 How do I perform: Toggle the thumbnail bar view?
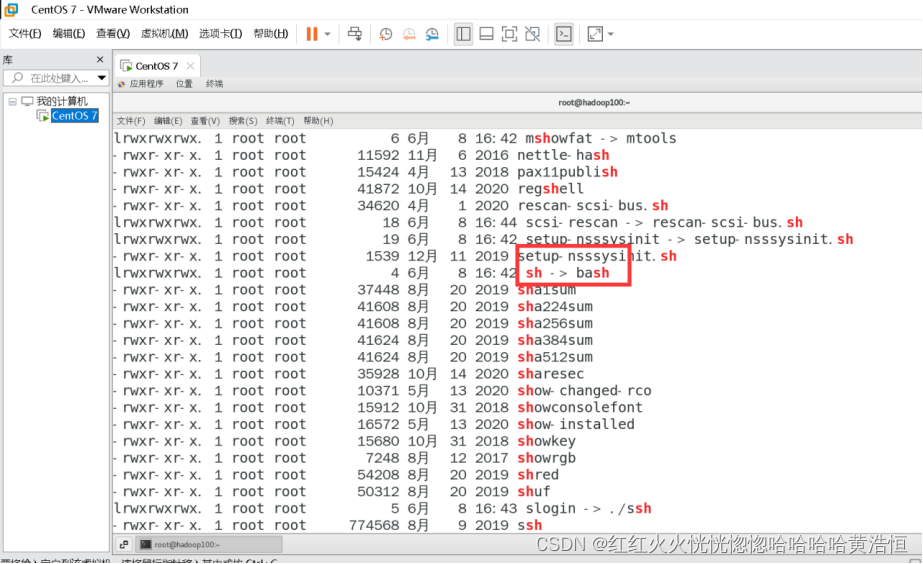coord(486,34)
